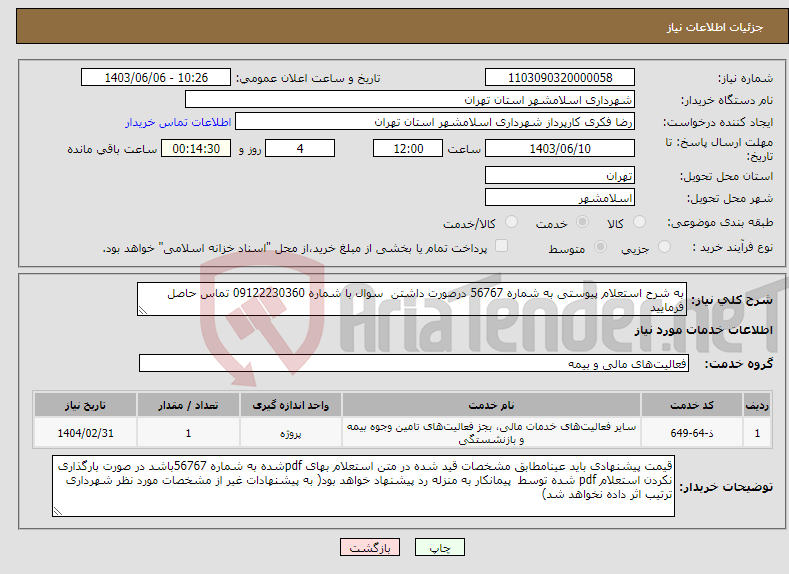The width and height of the screenshot is (789, 574).
Task: Click the ردیف column header
Action: pos(757,405)
